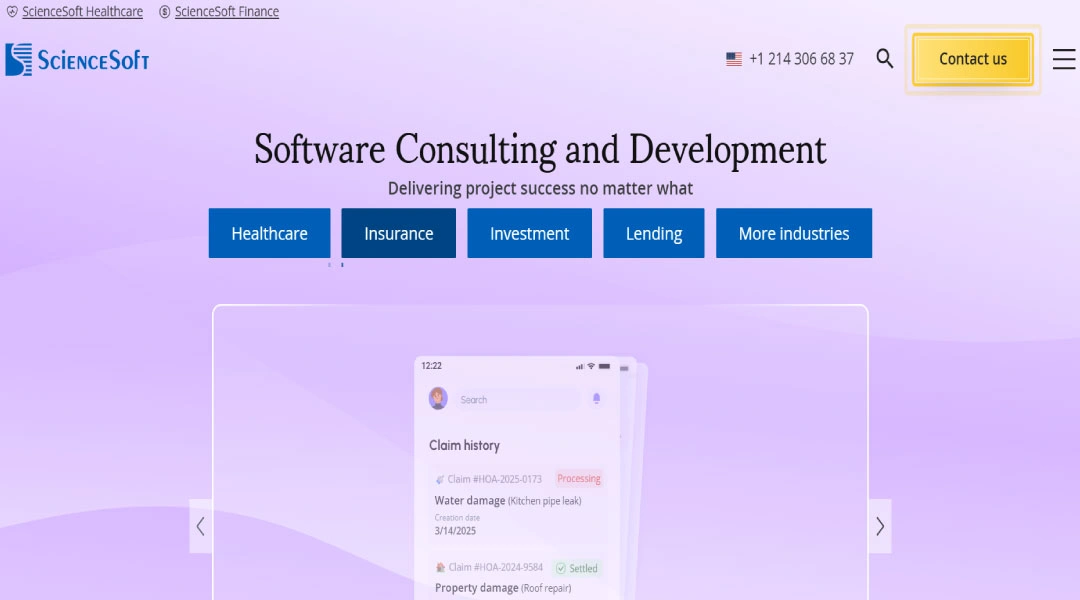Open ScienceSoft Finance link
Image resolution: width=1080 pixels, height=600 pixels.
(x=227, y=12)
